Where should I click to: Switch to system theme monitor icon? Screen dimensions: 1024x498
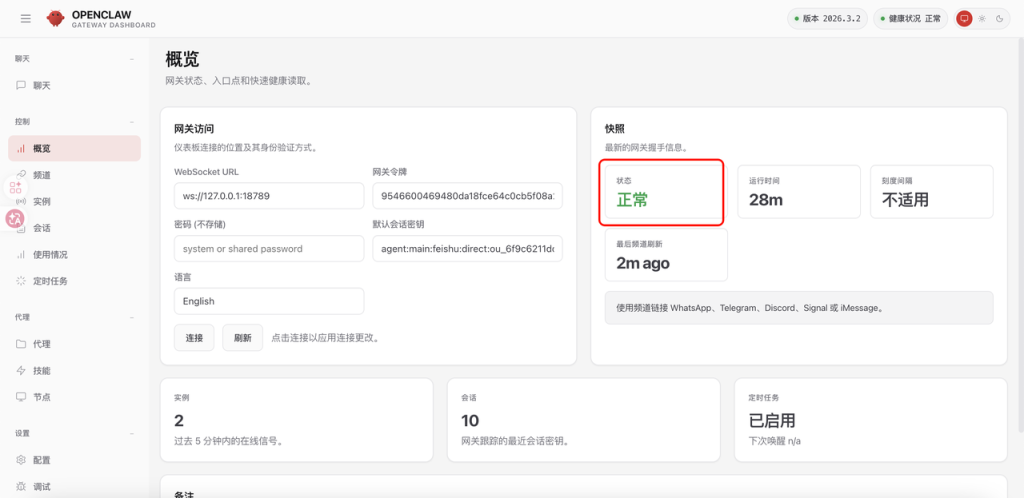[964, 18]
